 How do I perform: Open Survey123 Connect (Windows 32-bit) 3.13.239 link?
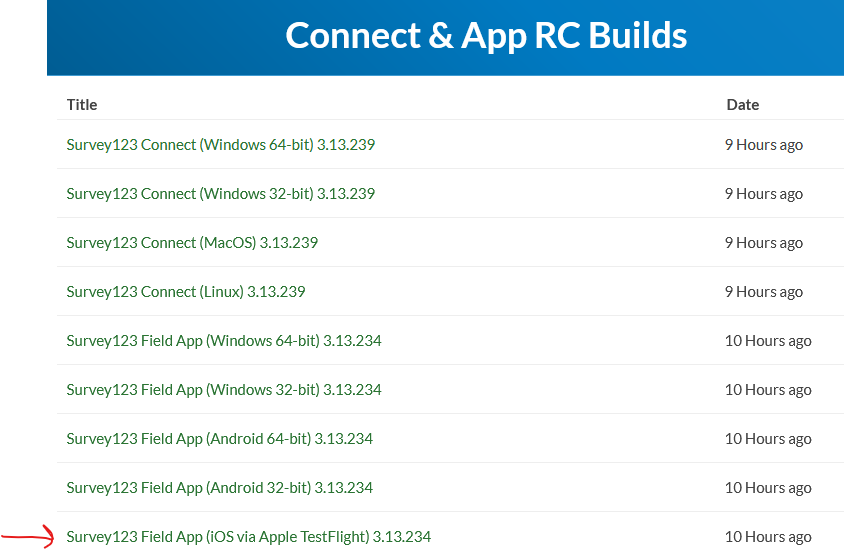click(x=221, y=194)
